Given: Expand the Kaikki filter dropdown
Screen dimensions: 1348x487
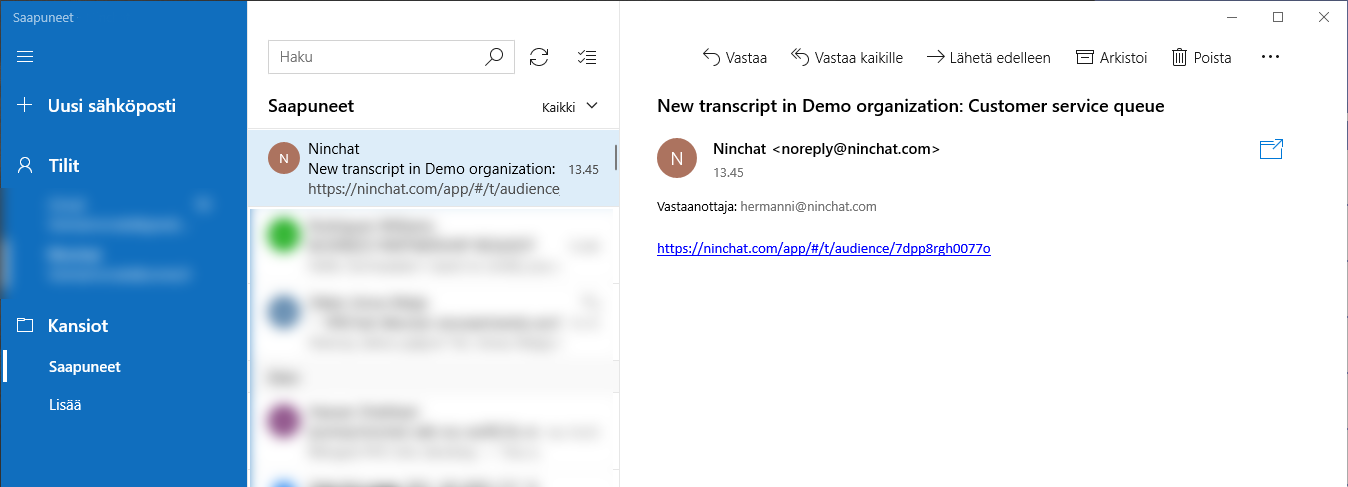Looking at the screenshot, I should (x=570, y=107).
